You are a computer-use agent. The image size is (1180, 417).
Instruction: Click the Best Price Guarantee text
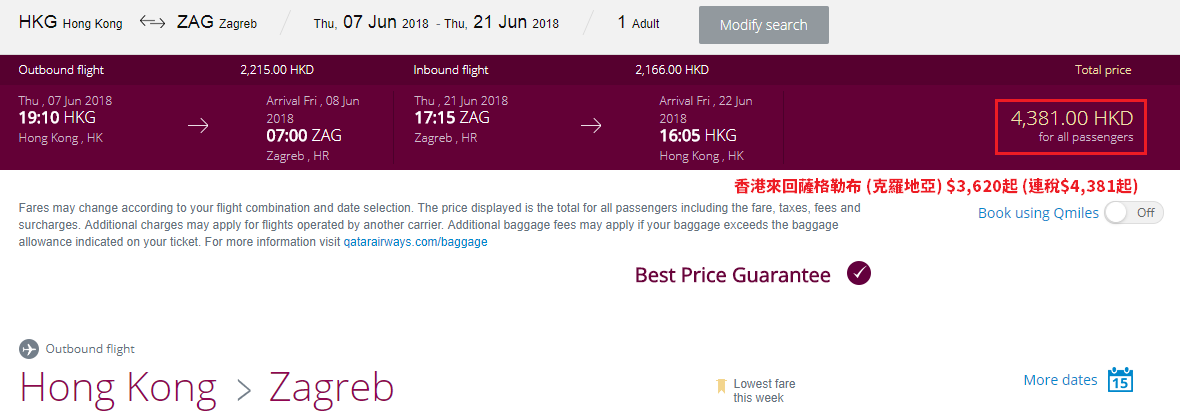[733, 275]
